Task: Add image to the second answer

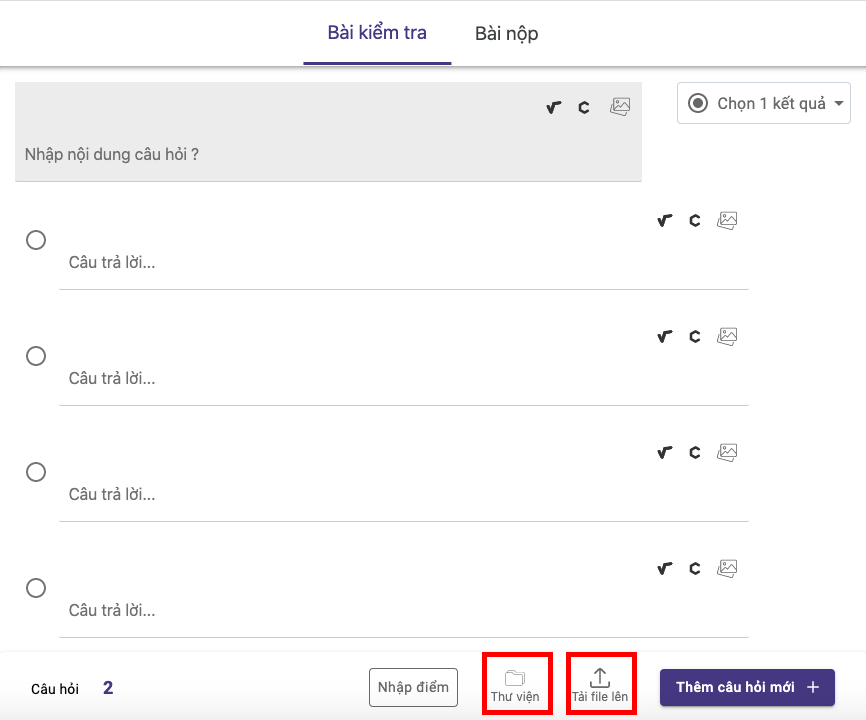Action: click(x=727, y=337)
